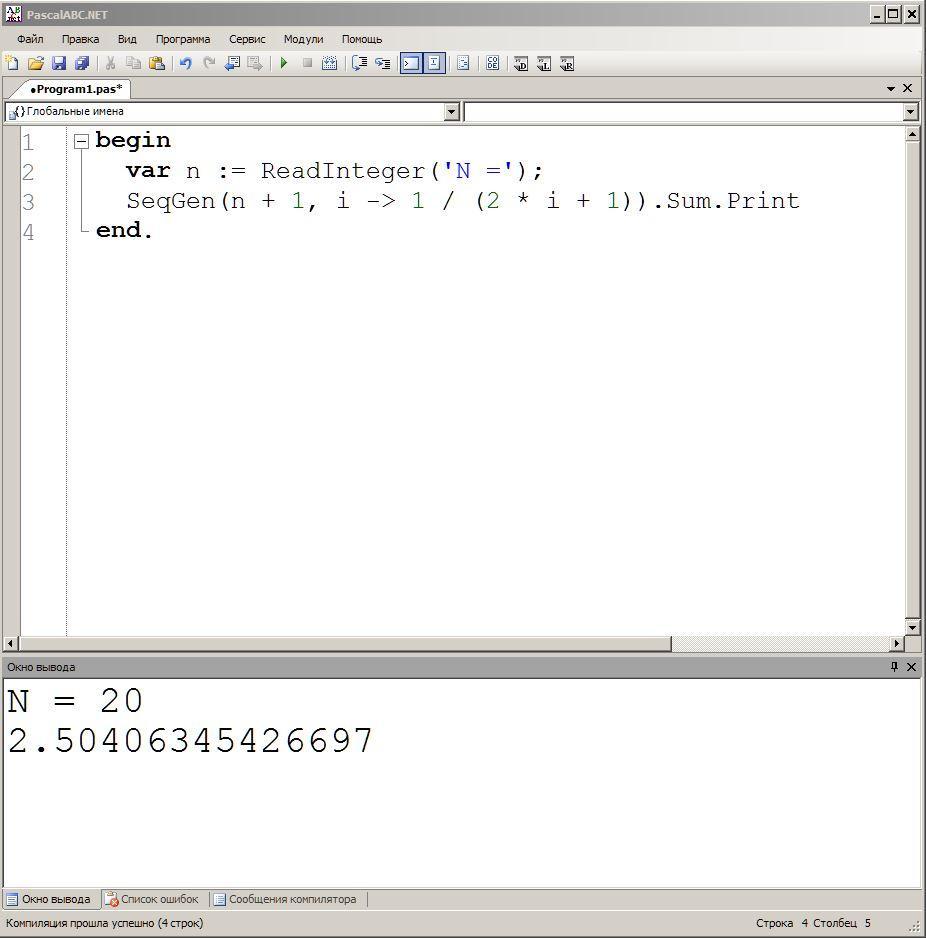
Task: Compile the program using the build icon
Action: click(x=330, y=63)
